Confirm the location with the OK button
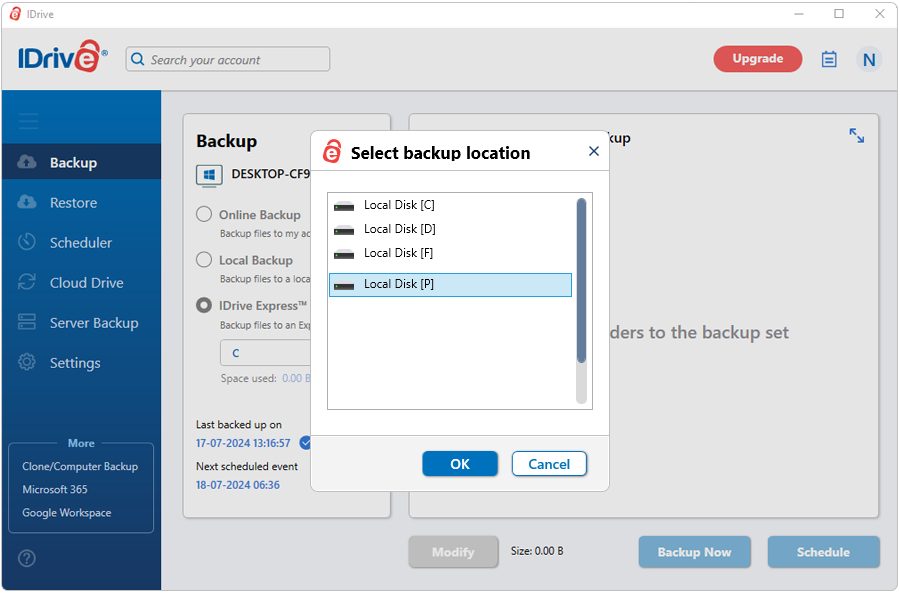900x593 pixels. coord(460,464)
